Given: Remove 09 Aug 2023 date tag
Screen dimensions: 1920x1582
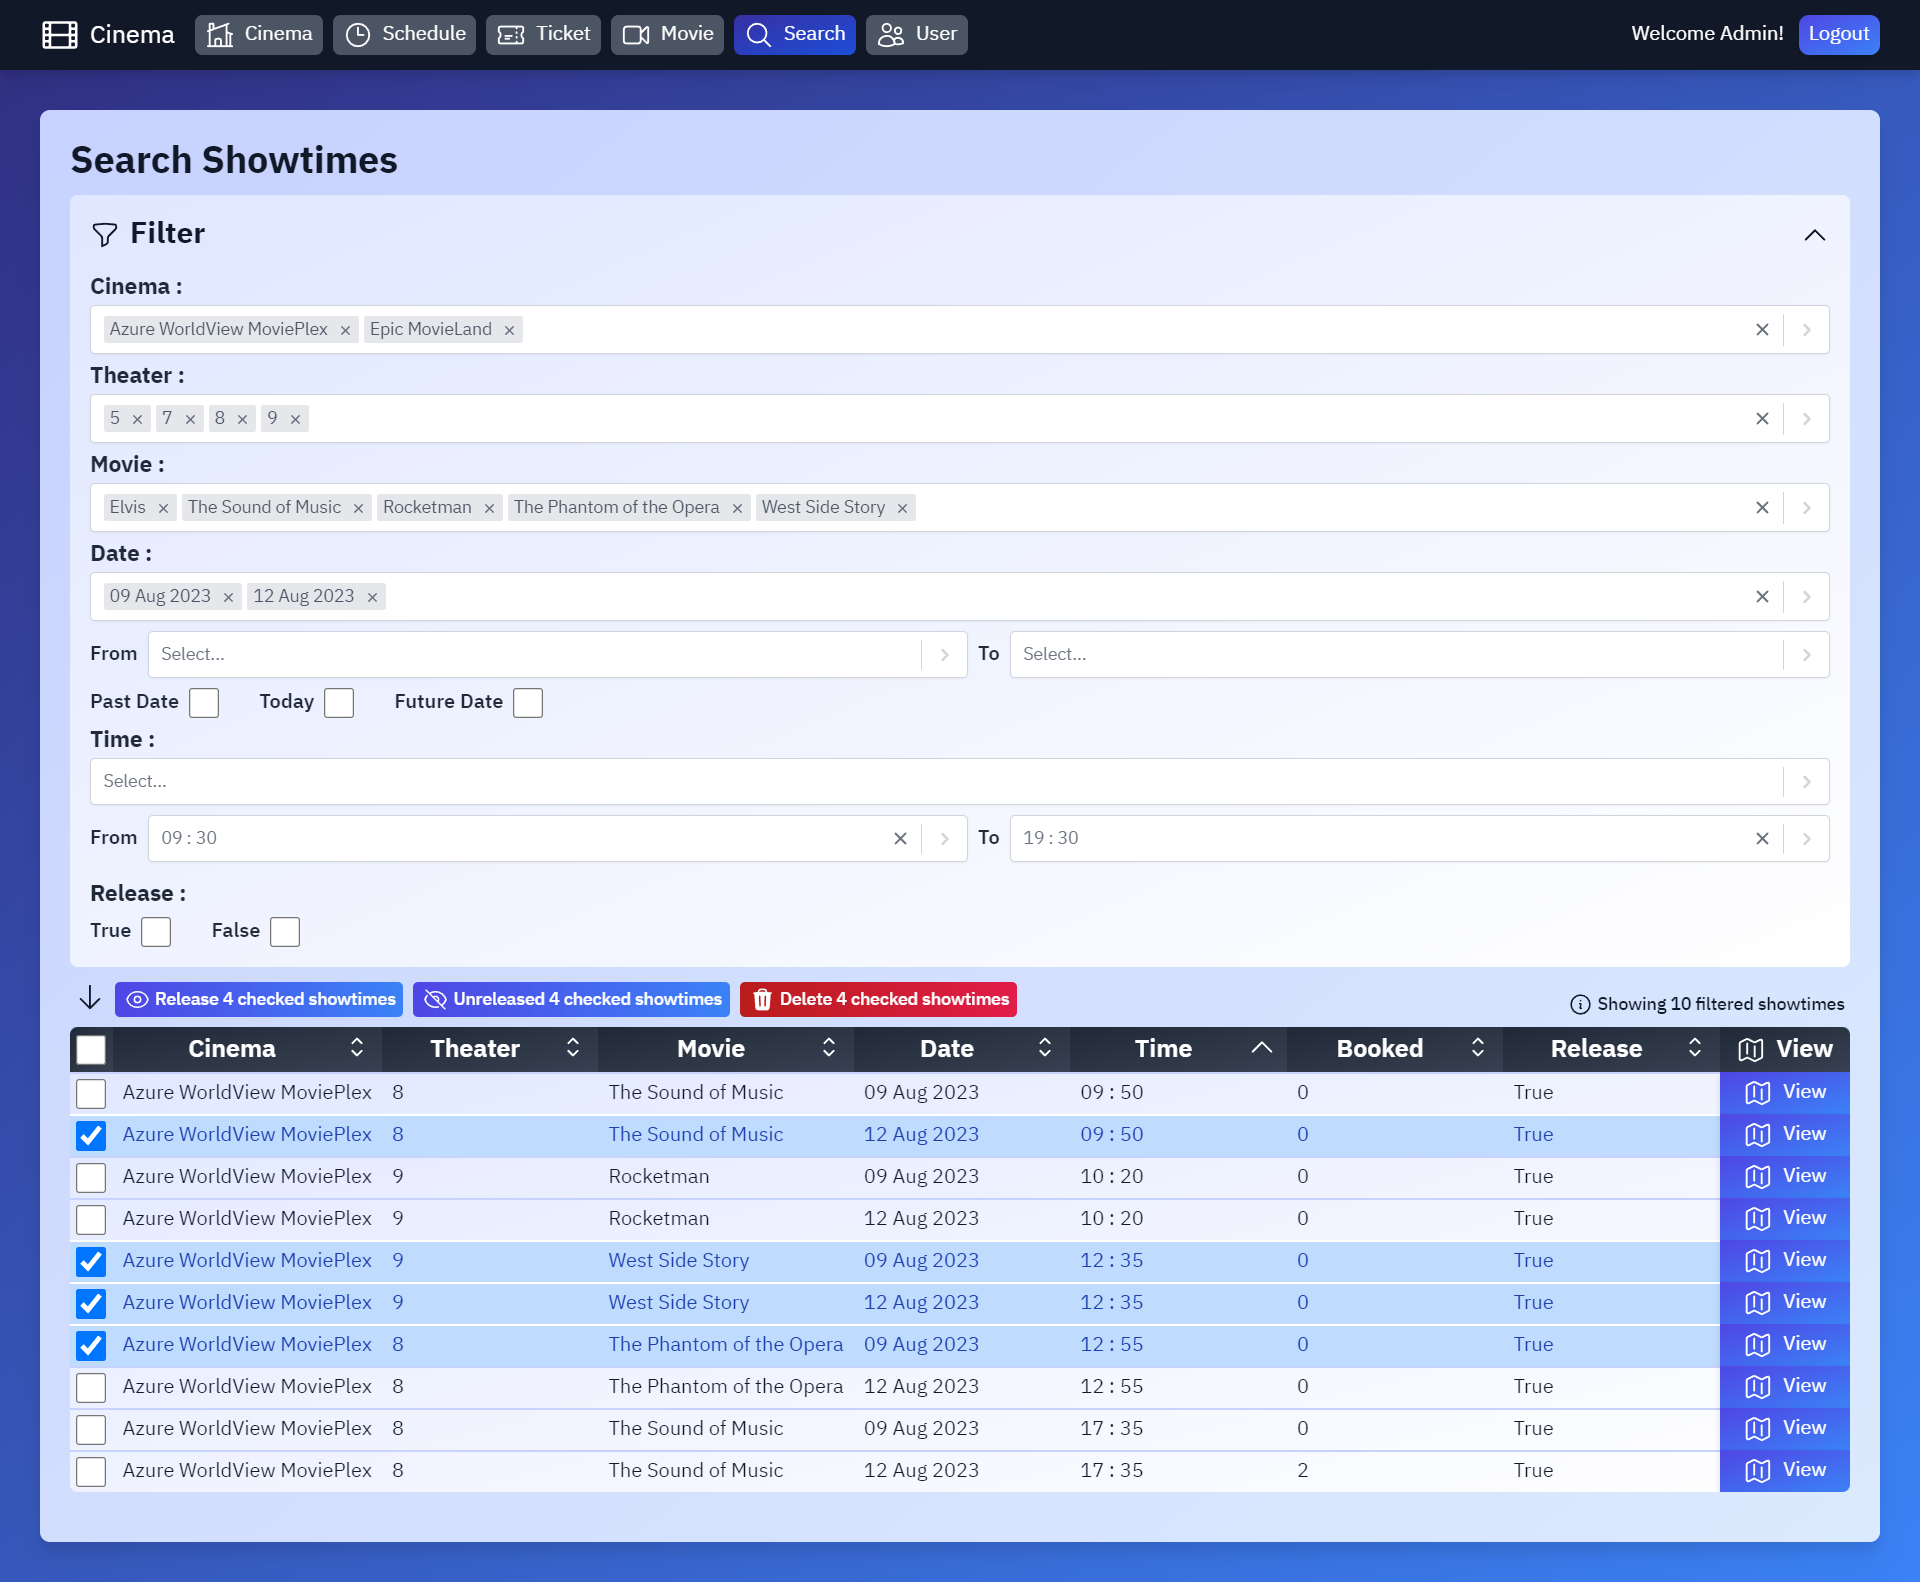Looking at the screenshot, I should (x=228, y=597).
